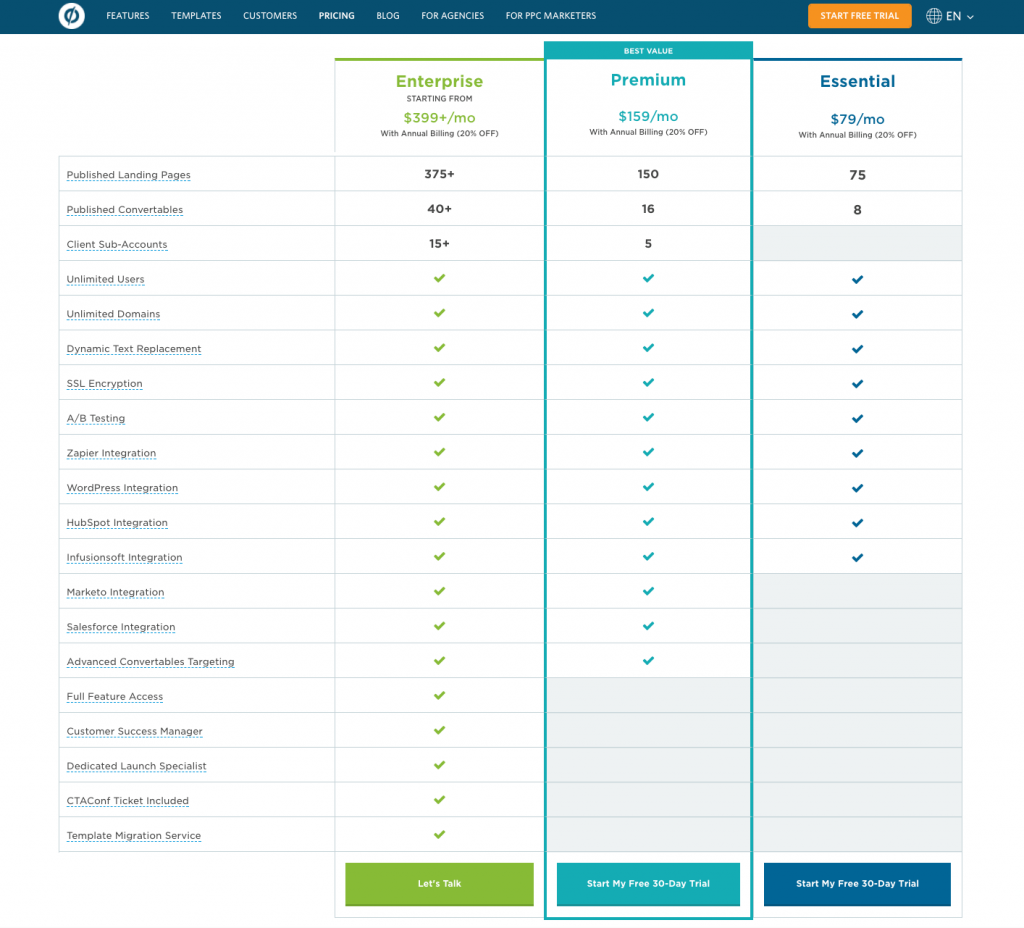Click Essential checkmark for Infusionsoft Integration
This screenshot has height=928, width=1024.
tap(857, 558)
